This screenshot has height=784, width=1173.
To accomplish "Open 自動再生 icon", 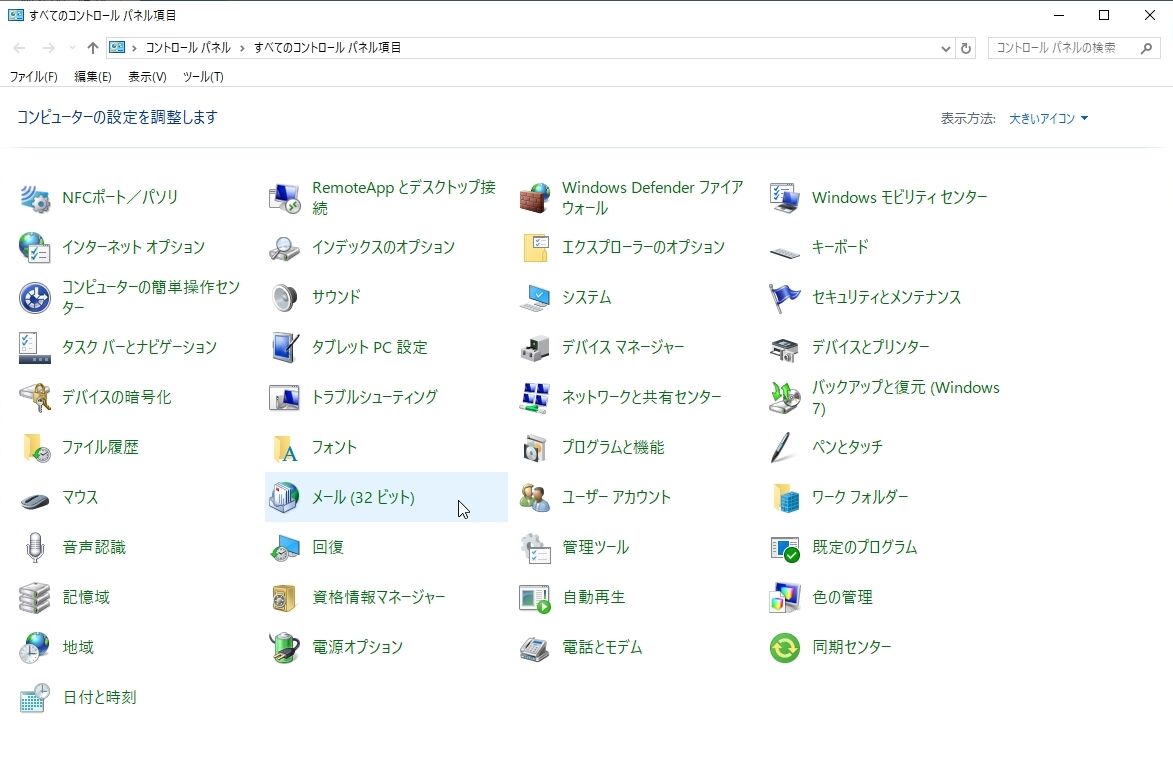I will 534,598.
